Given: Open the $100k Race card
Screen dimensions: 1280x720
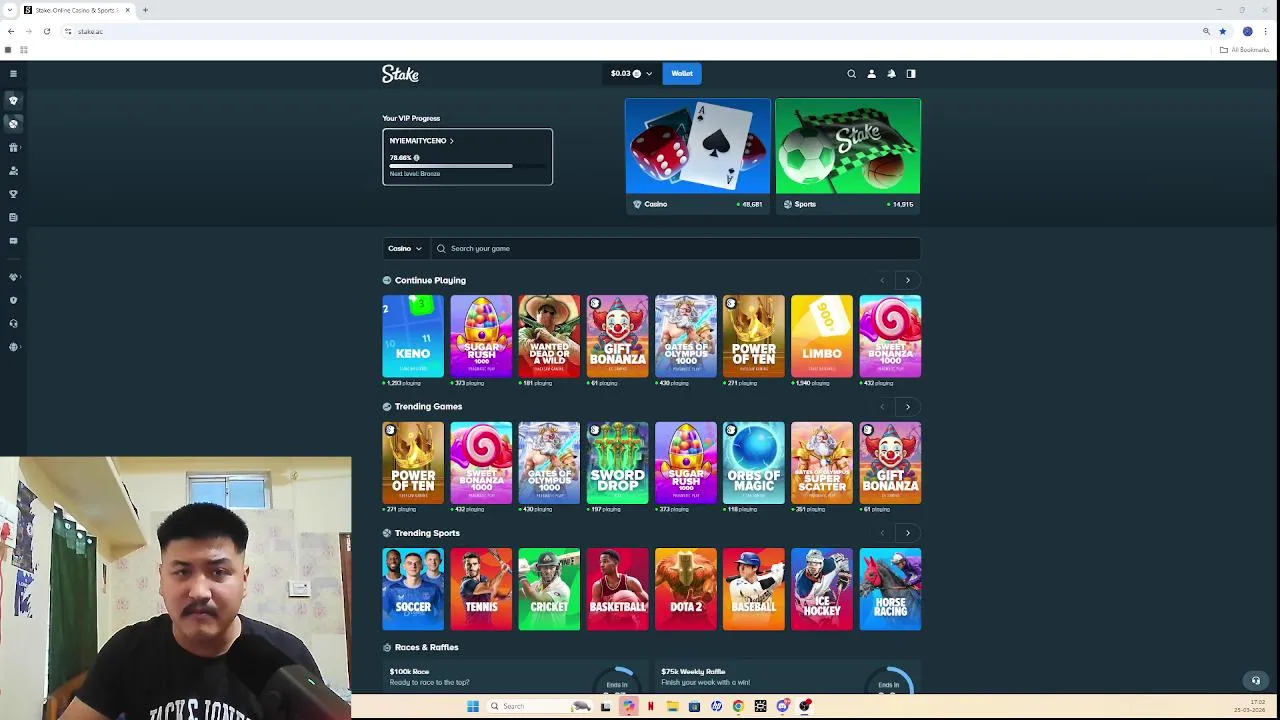Looking at the screenshot, I should (x=515, y=677).
